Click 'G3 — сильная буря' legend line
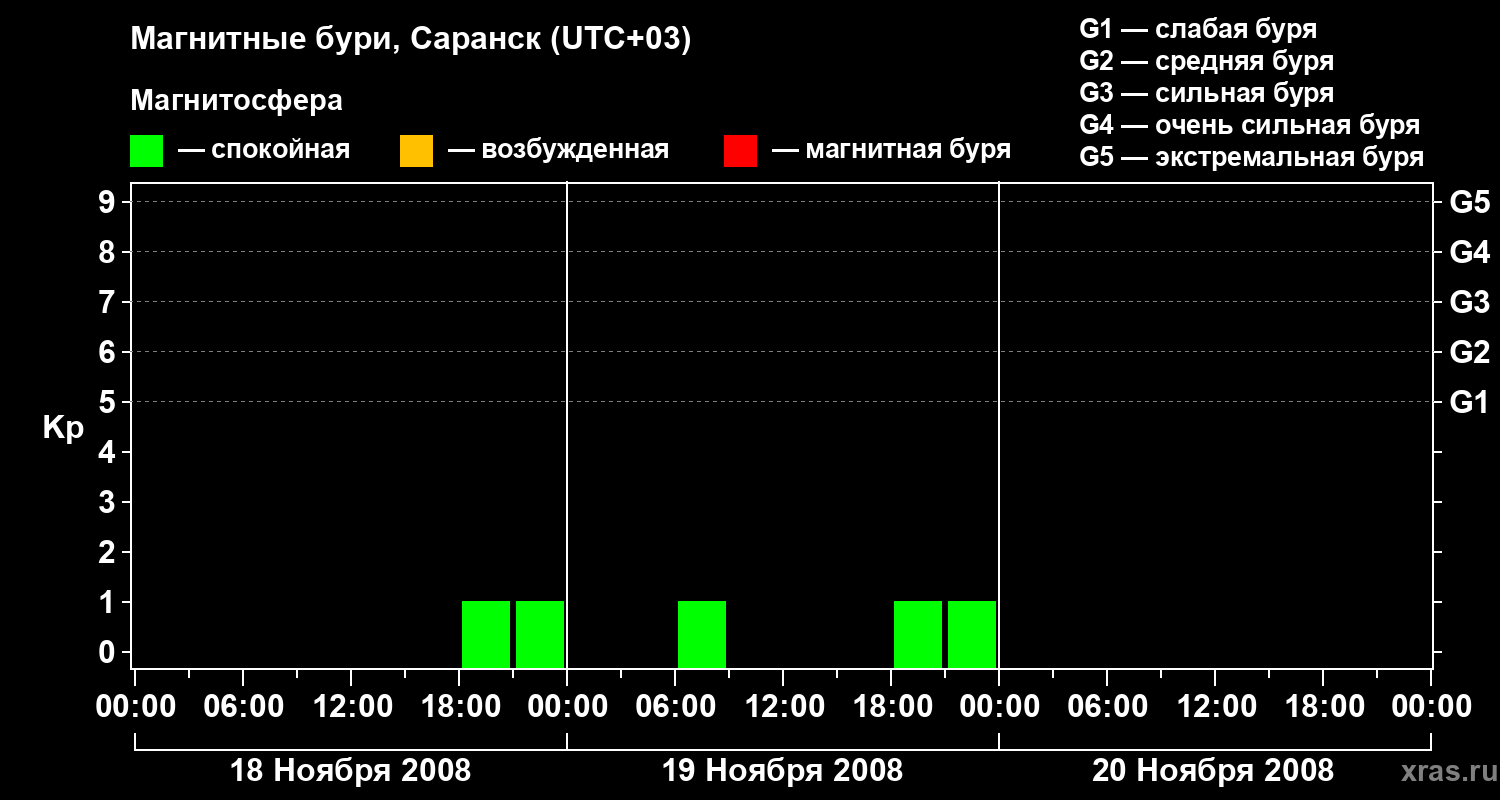The height and width of the screenshot is (800, 1500). click(1206, 93)
